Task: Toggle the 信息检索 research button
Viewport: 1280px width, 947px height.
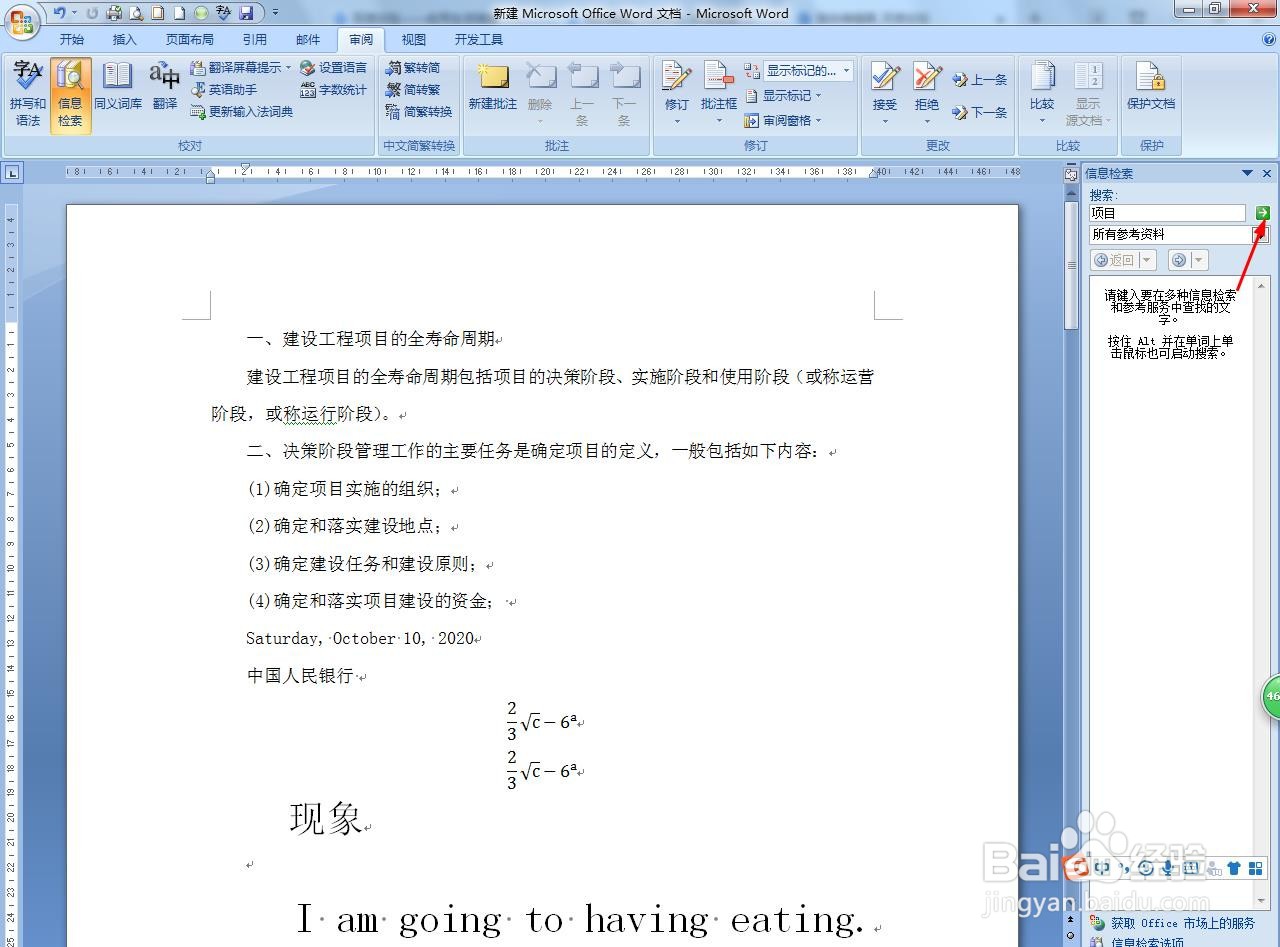Action: click(x=70, y=95)
